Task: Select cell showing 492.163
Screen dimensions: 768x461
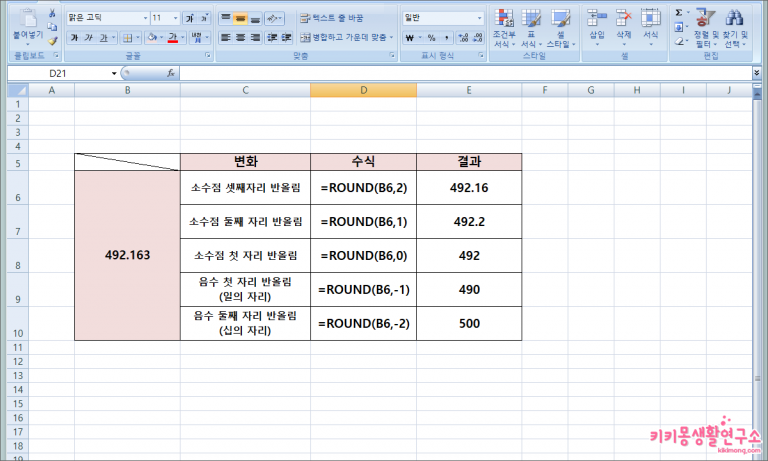Action: click(127, 255)
